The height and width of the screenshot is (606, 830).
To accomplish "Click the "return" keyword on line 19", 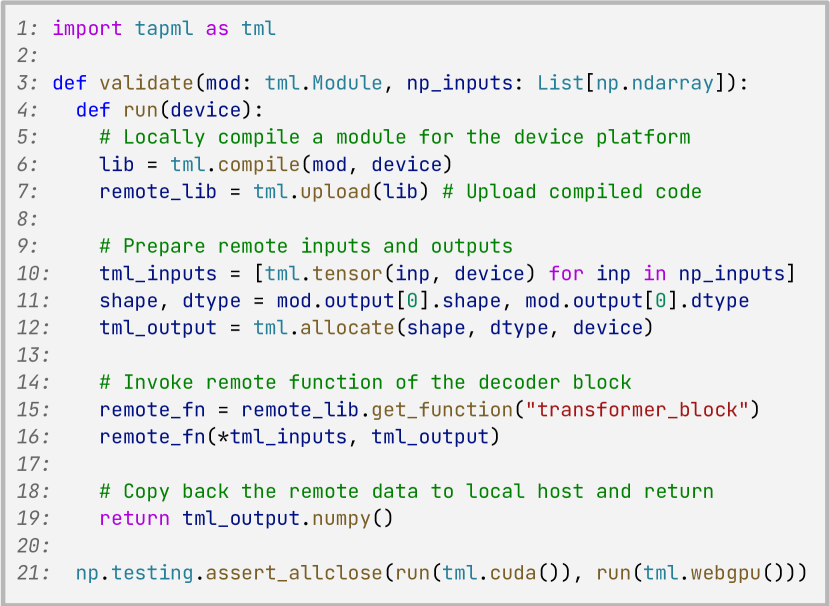I will 134,518.
